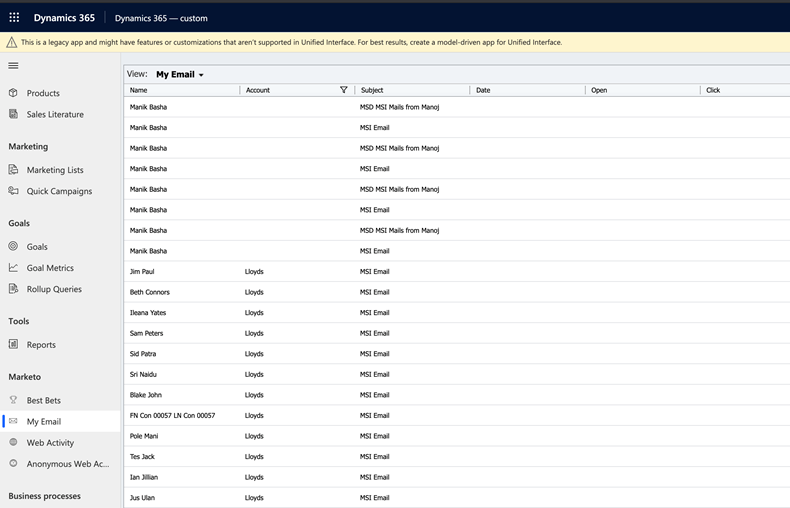Collapse the sidebar with hamburger icon
Image resolution: width=790 pixels, height=508 pixels.
pyautogui.click(x=14, y=66)
